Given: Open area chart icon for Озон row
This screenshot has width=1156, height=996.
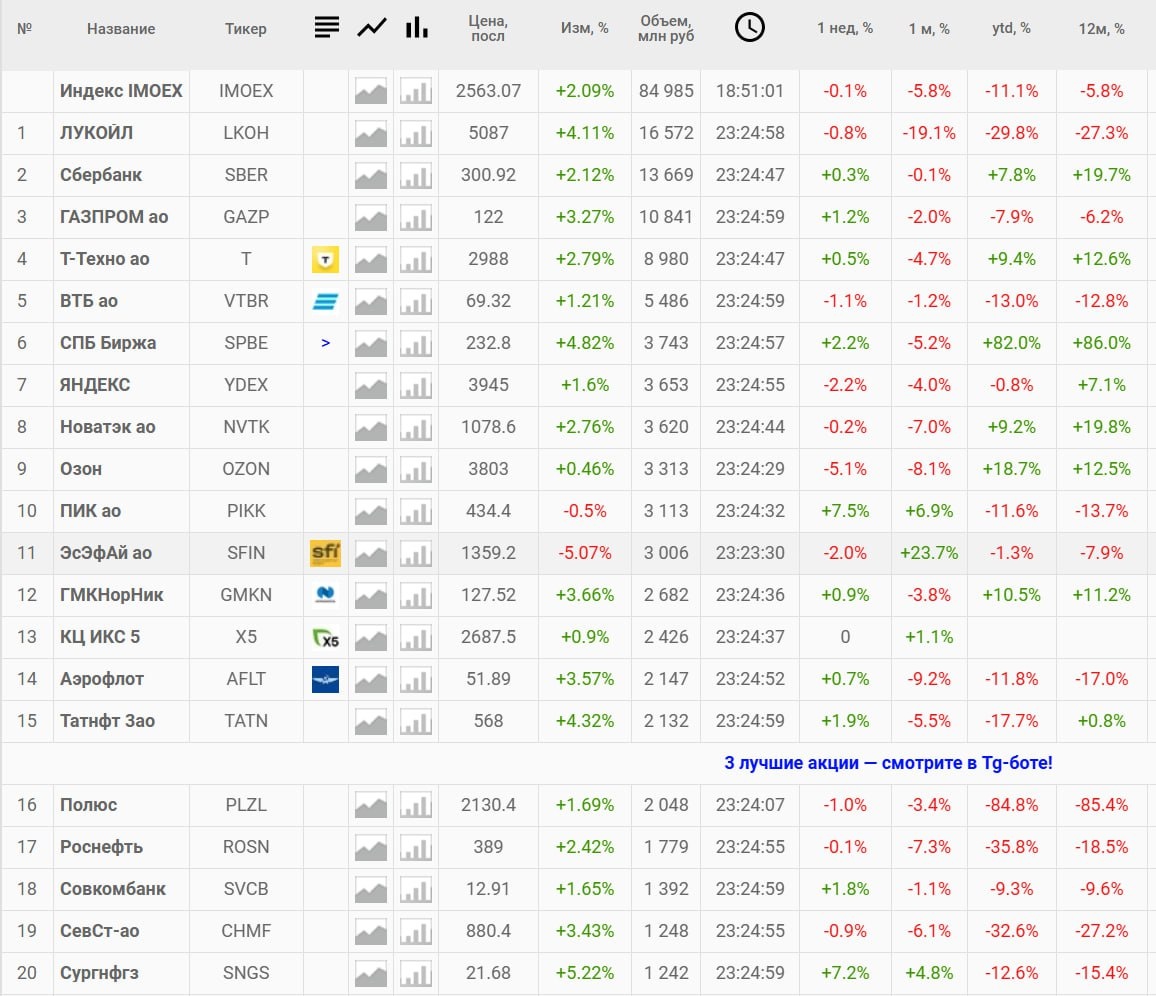Looking at the screenshot, I should [x=371, y=470].
